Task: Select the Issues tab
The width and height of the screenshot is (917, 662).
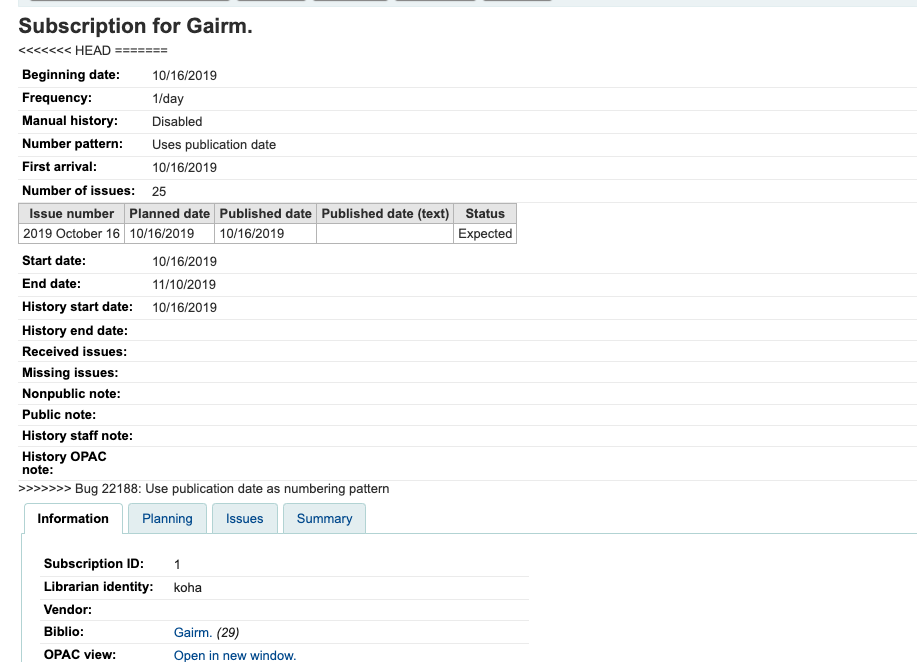Action: click(244, 518)
